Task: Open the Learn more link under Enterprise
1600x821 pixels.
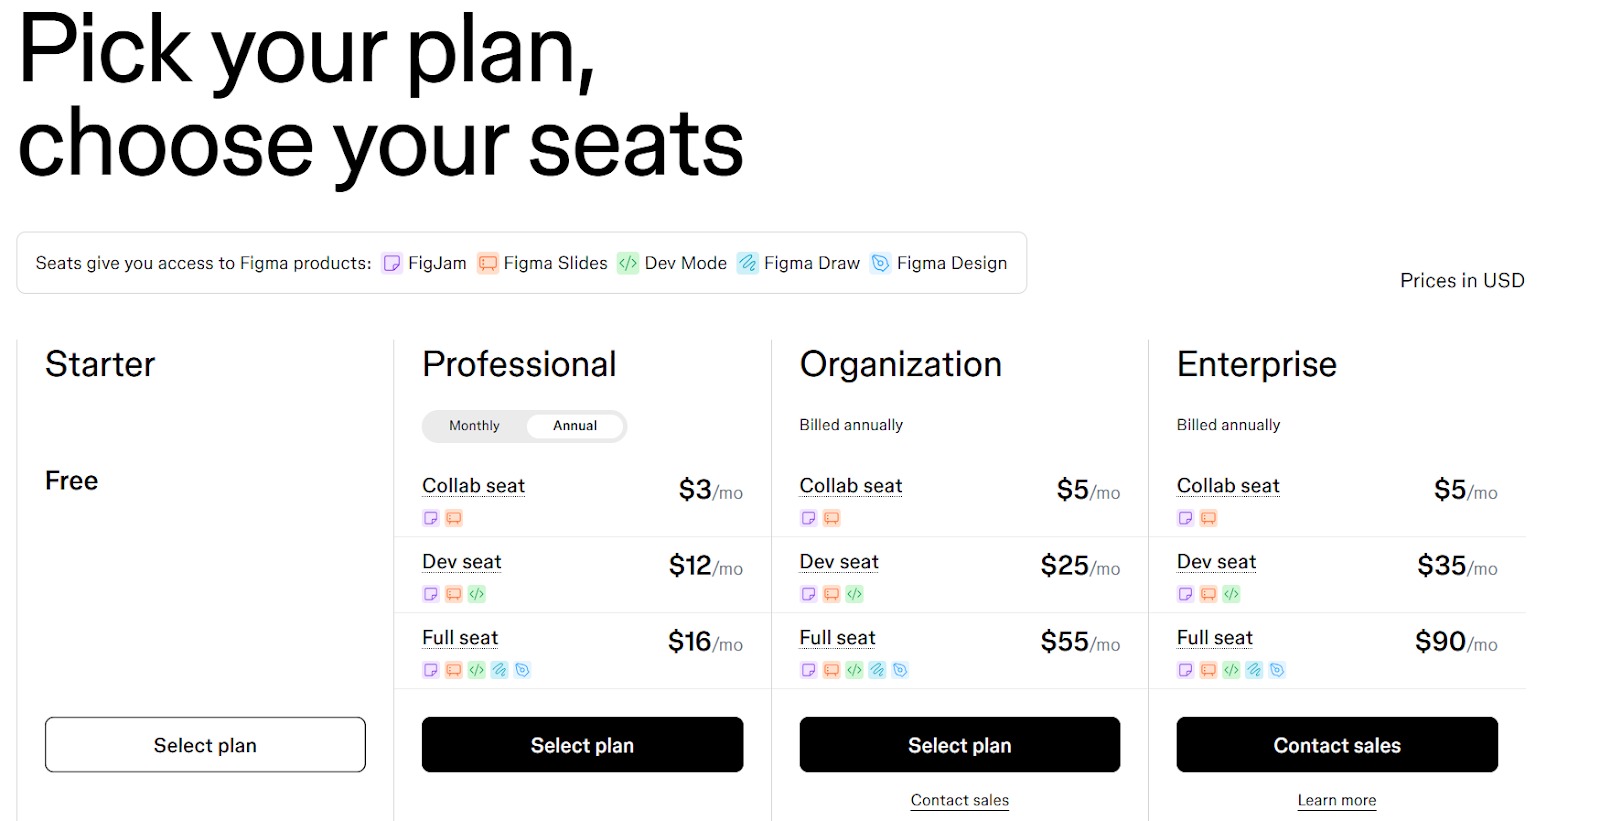Action: tap(1337, 800)
